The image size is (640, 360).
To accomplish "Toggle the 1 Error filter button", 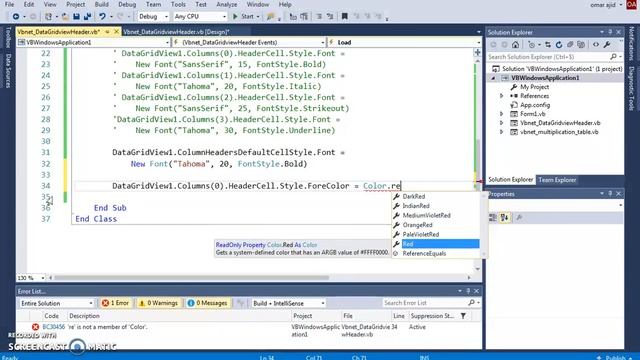I will [116, 303].
